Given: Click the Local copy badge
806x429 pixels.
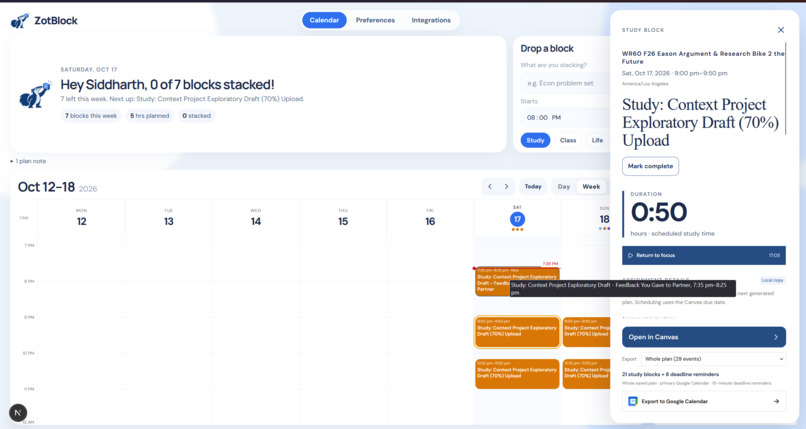Looking at the screenshot, I should (772, 281).
